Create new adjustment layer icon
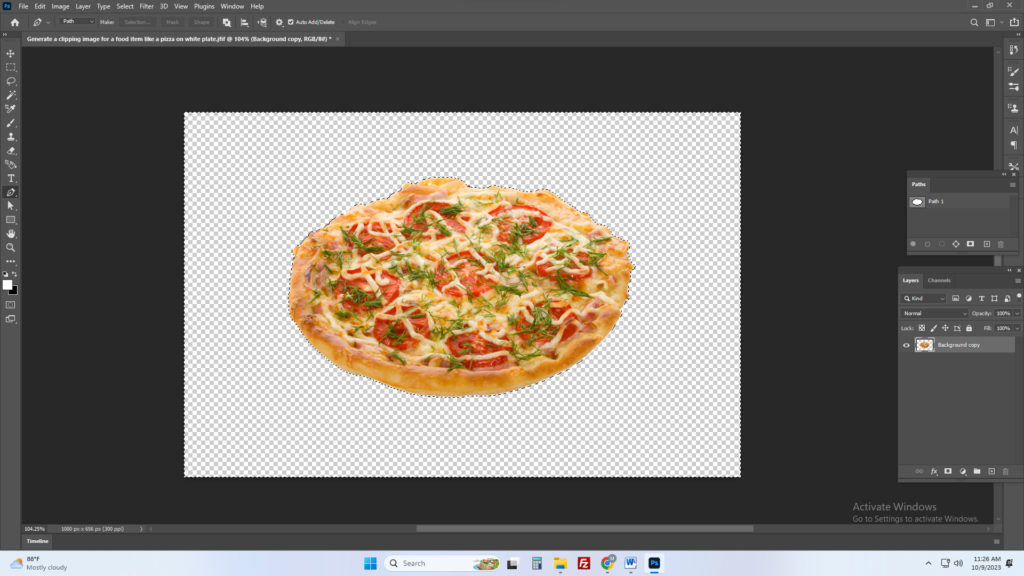Viewport: 1024px width, 576px height. pos(963,472)
